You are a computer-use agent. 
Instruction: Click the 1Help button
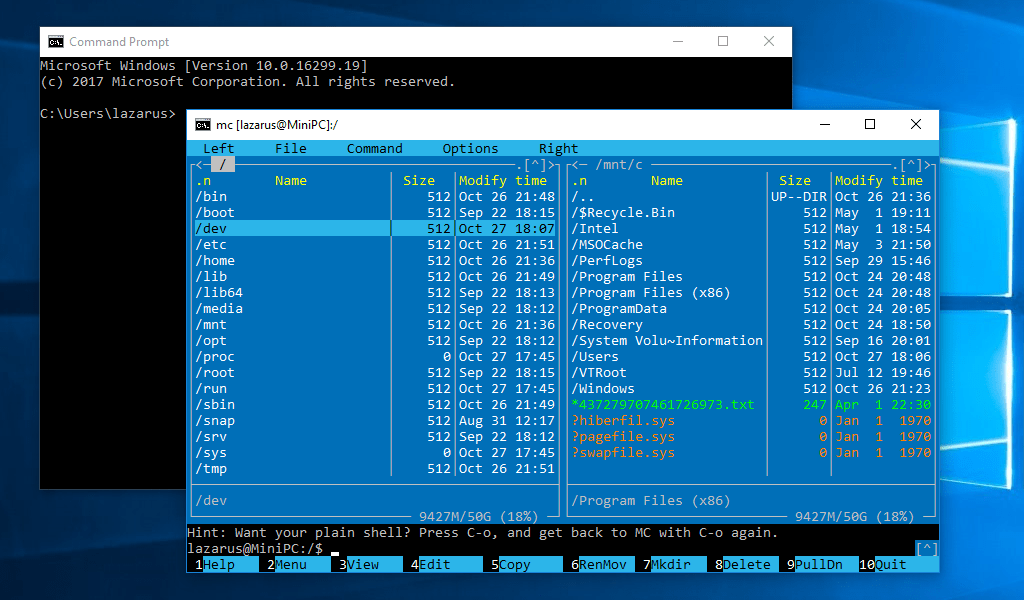click(x=222, y=564)
